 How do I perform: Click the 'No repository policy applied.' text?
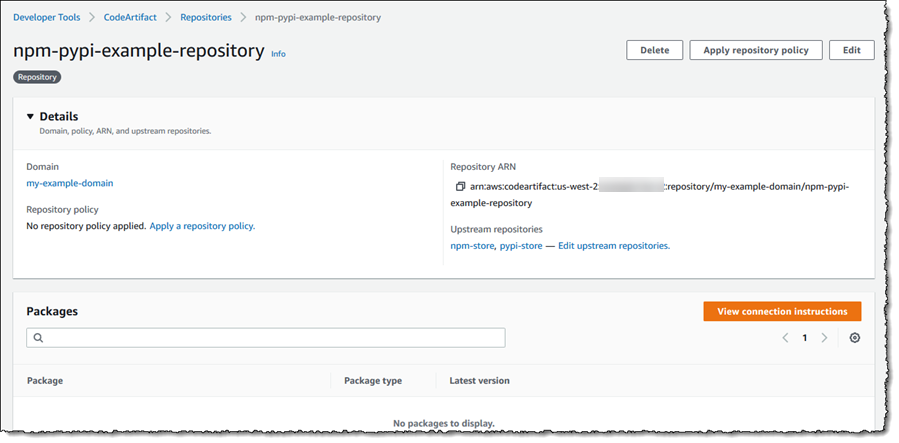(x=86, y=226)
